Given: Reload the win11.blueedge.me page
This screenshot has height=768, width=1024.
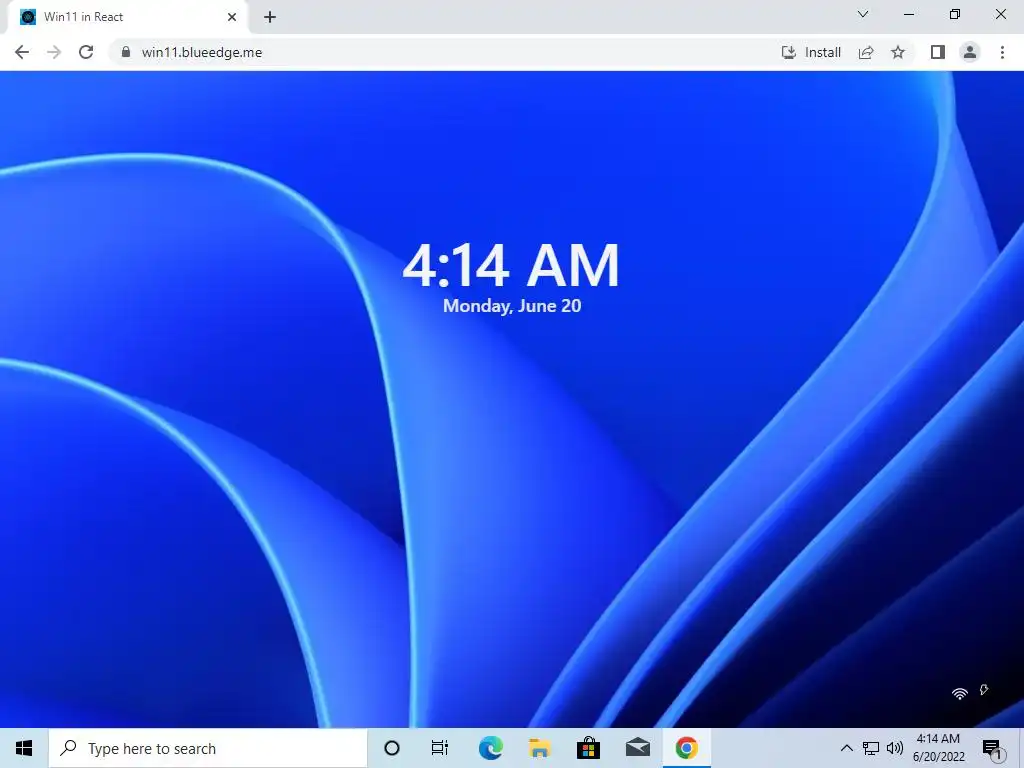Looking at the screenshot, I should [86, 52].
